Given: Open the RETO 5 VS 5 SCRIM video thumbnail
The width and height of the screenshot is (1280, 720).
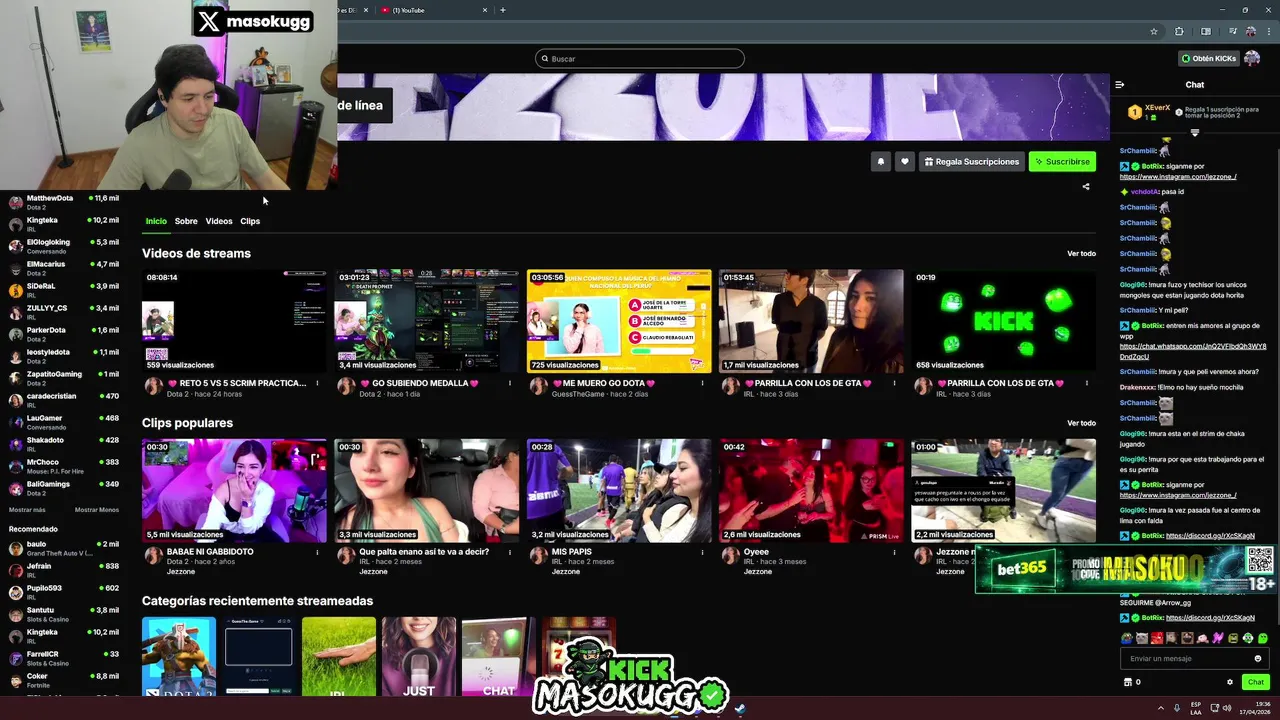Looking at the screenshot, I should click(234, 321).
